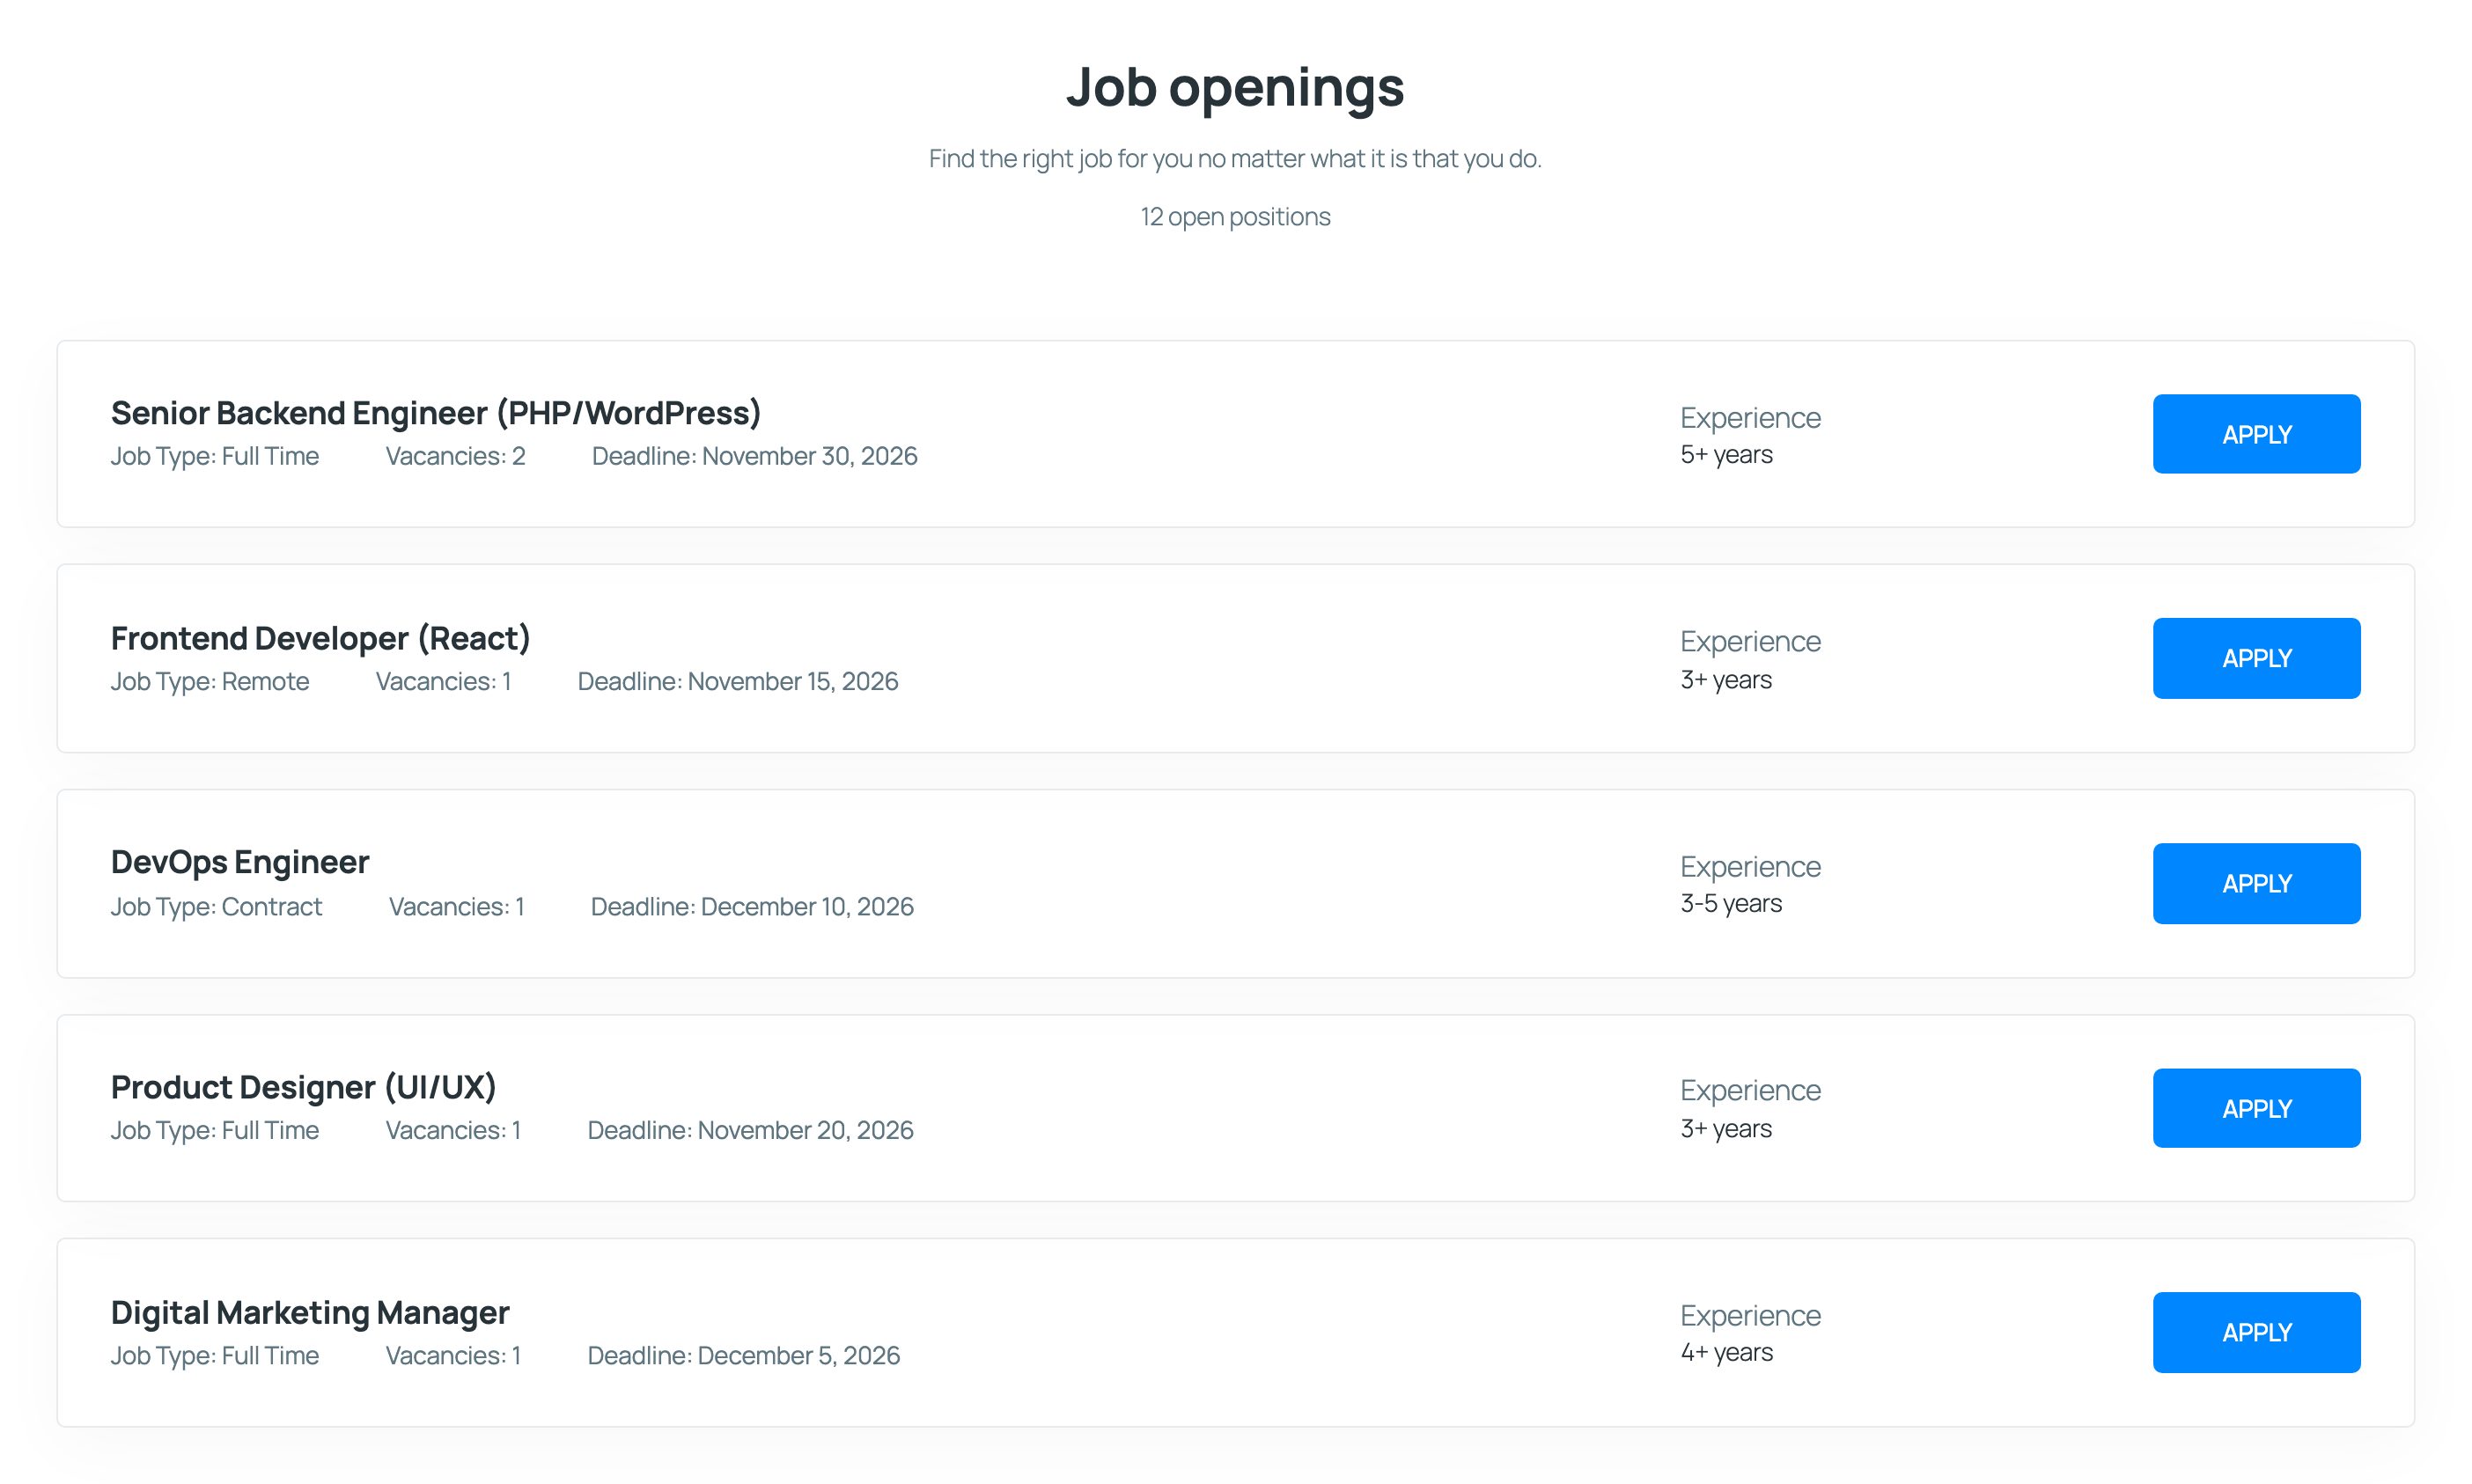Open Senior Backend Engineer (PHP/WordPress) title

click(x=436, y=413)
